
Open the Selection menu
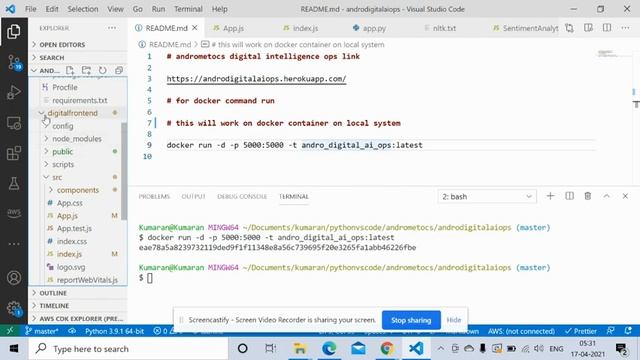(83, 9)
